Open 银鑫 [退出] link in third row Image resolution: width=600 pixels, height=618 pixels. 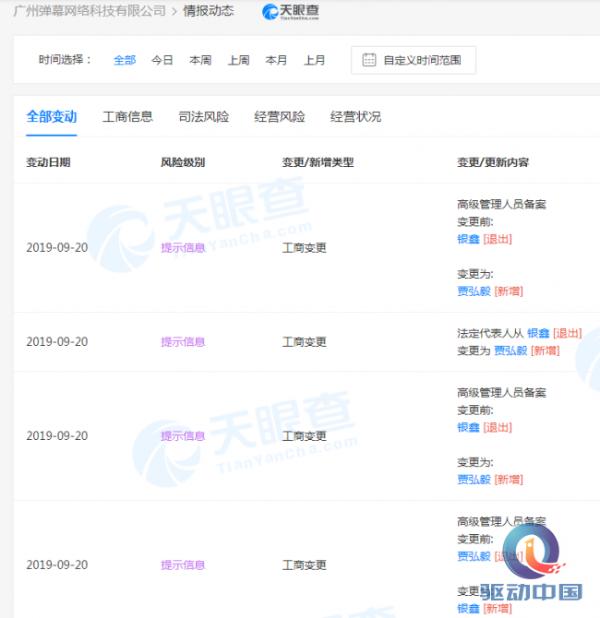pyautogui.click(x=484, y=427)
